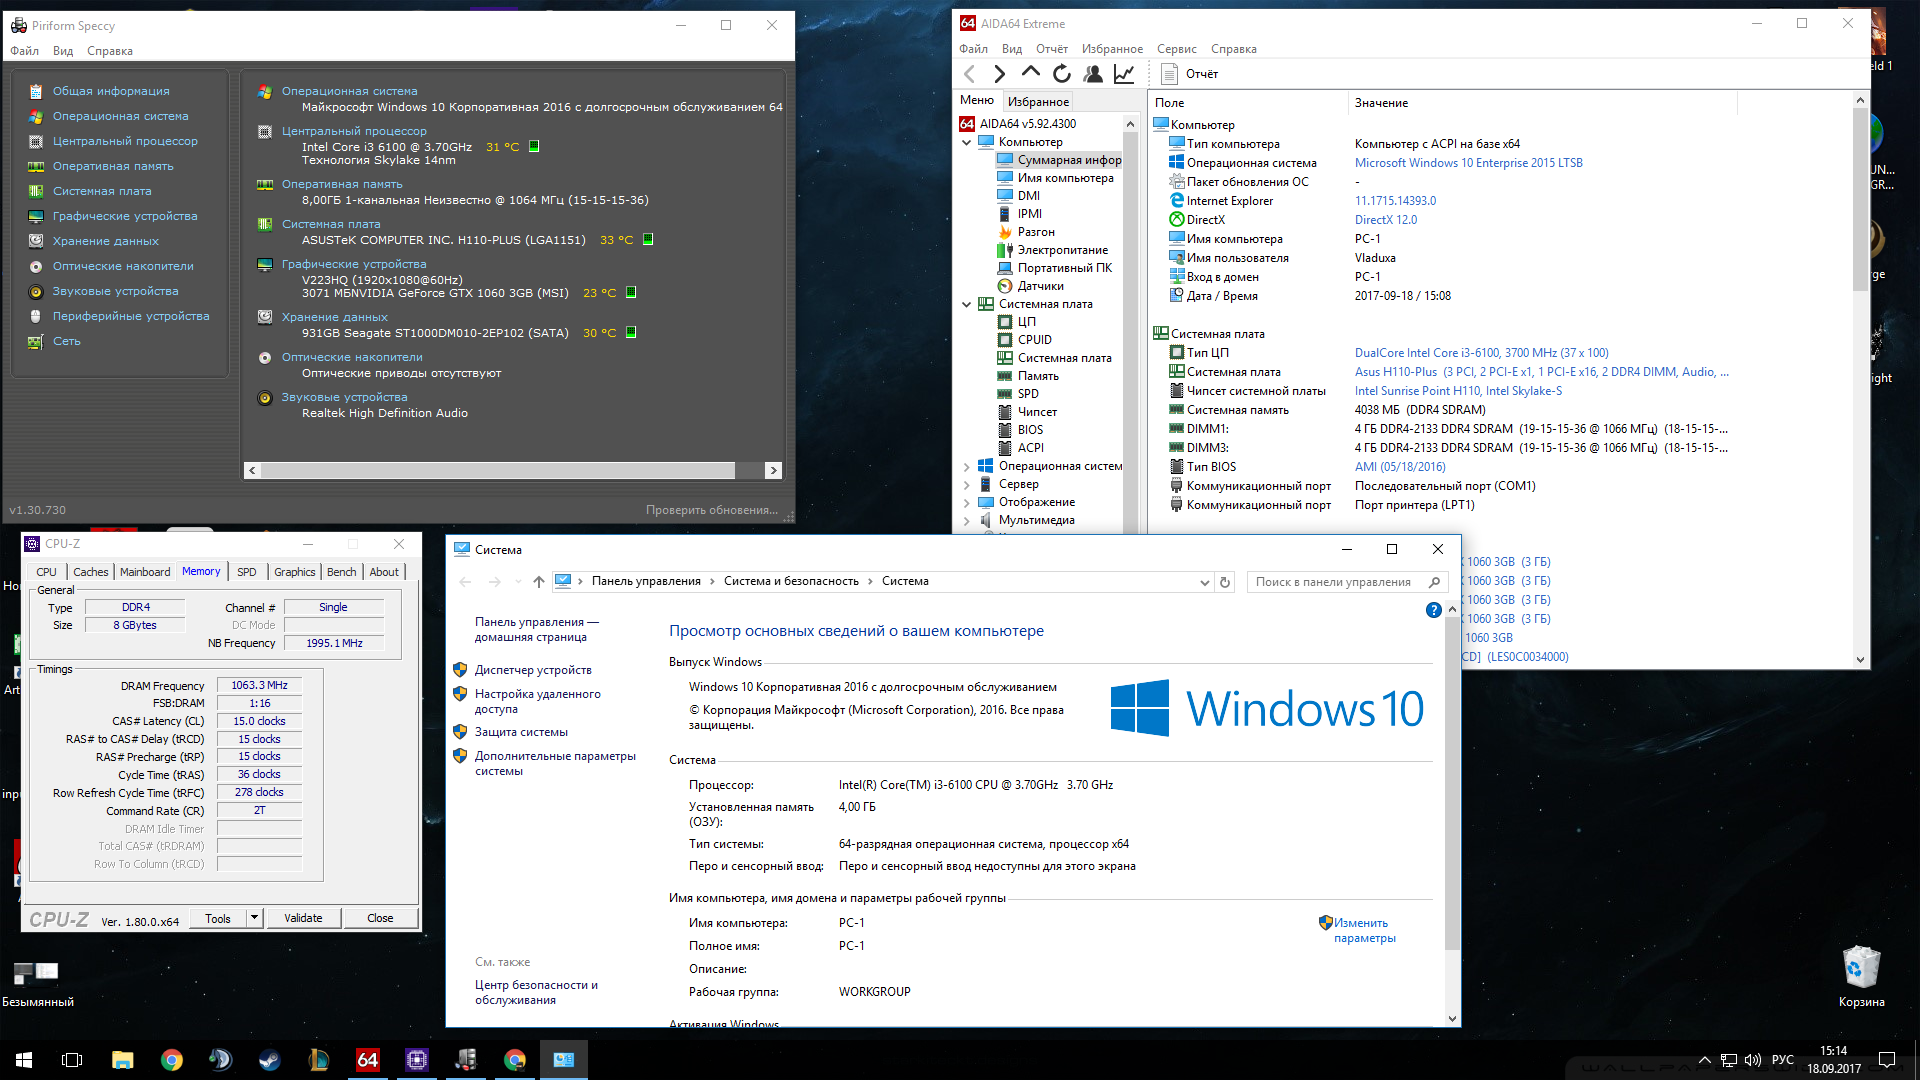Click AIDA64 user profile toolbar icon
1920x1080 pixels.
[x=1093, y=74]
